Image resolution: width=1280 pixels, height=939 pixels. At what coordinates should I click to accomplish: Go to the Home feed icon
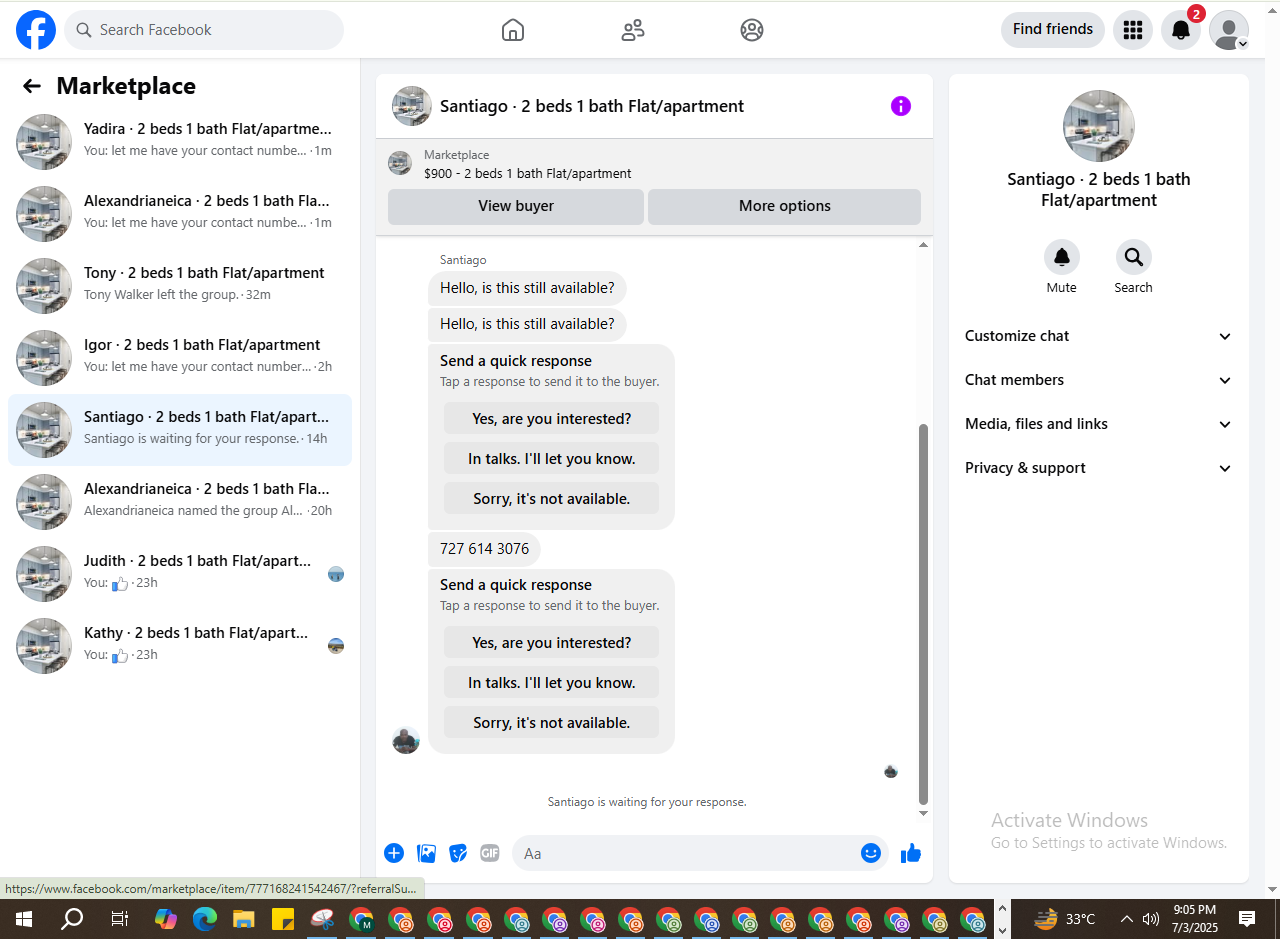(513, 30)
